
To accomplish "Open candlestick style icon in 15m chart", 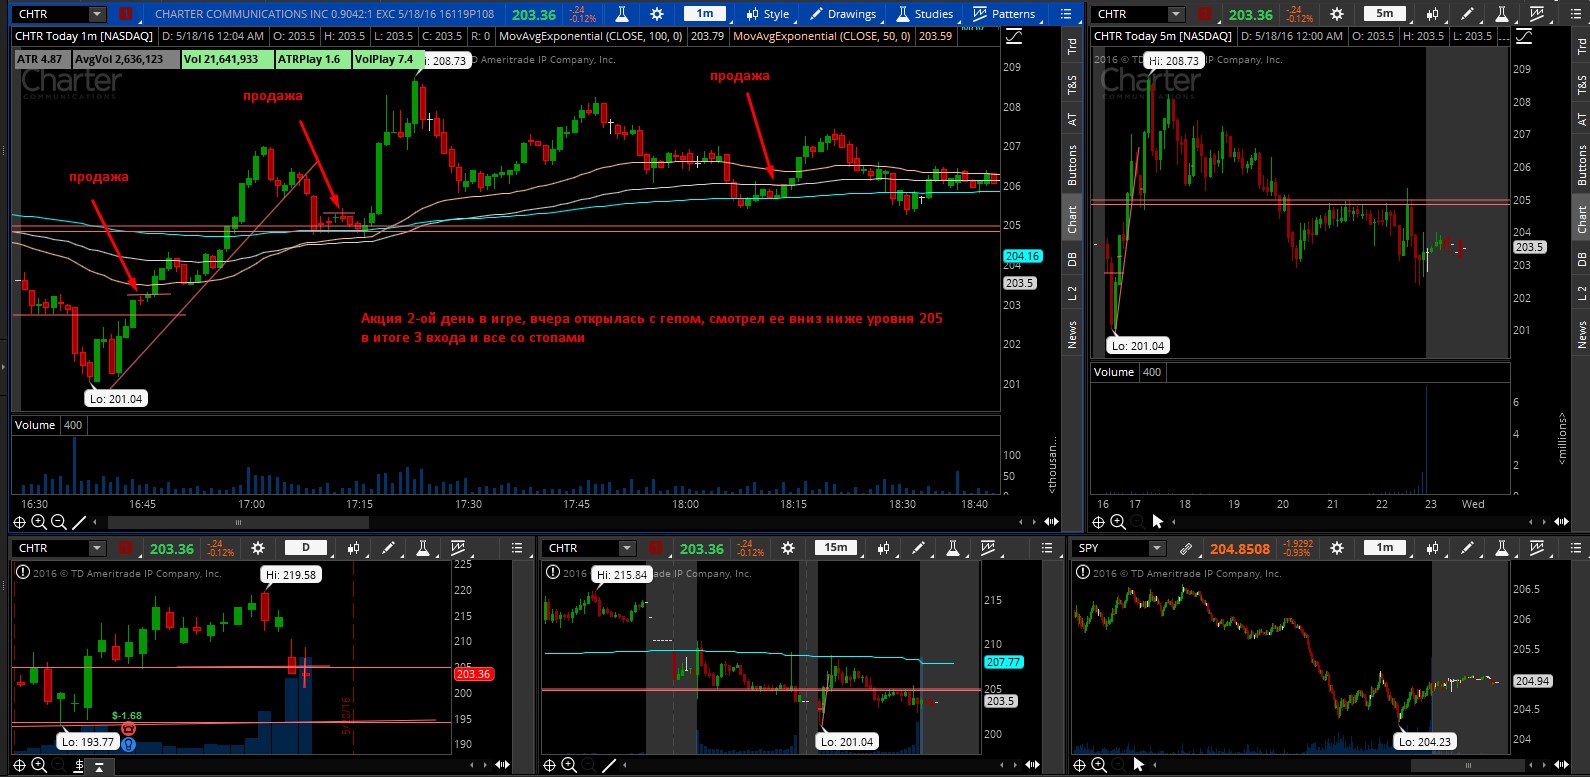I will [x=884, y=548].
